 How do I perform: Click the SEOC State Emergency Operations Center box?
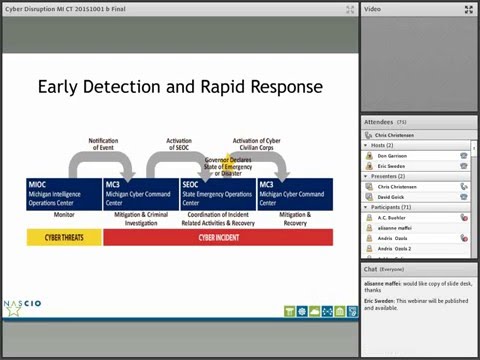218,194
